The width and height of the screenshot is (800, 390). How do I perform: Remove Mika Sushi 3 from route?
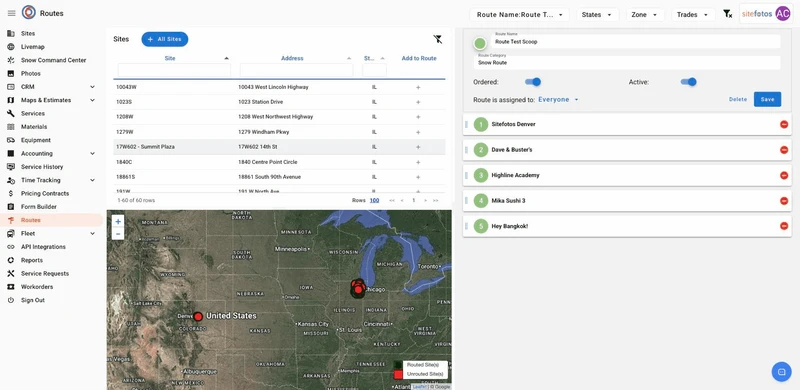[784, 201]
